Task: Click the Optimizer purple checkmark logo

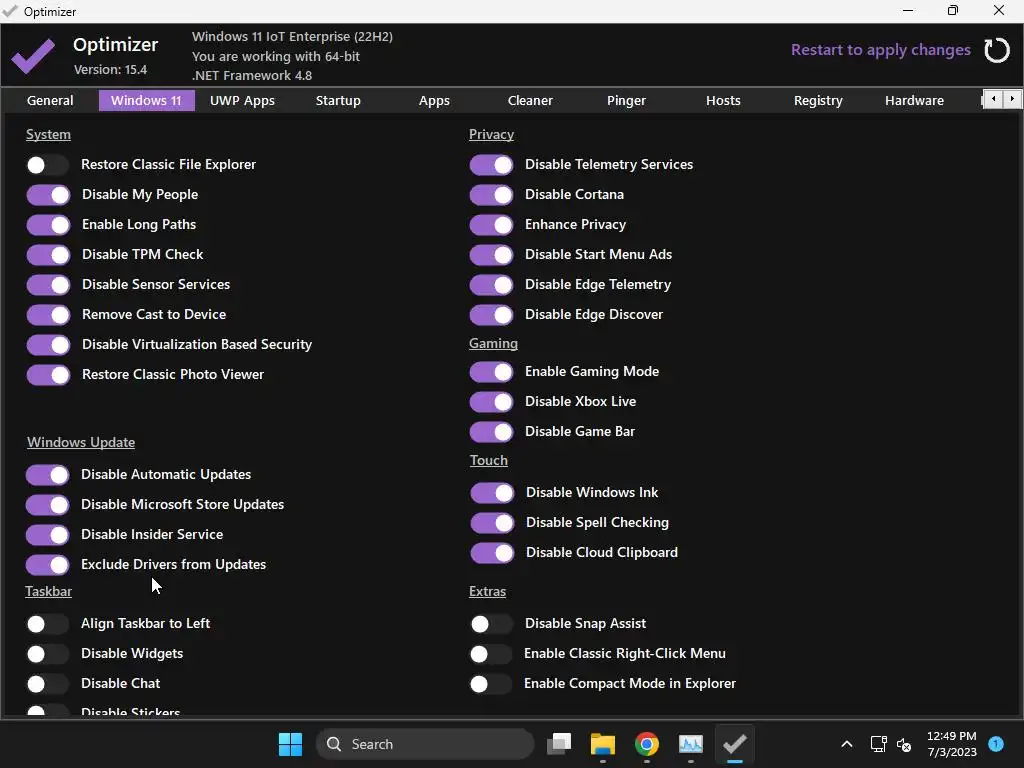Action: [33, 56]
